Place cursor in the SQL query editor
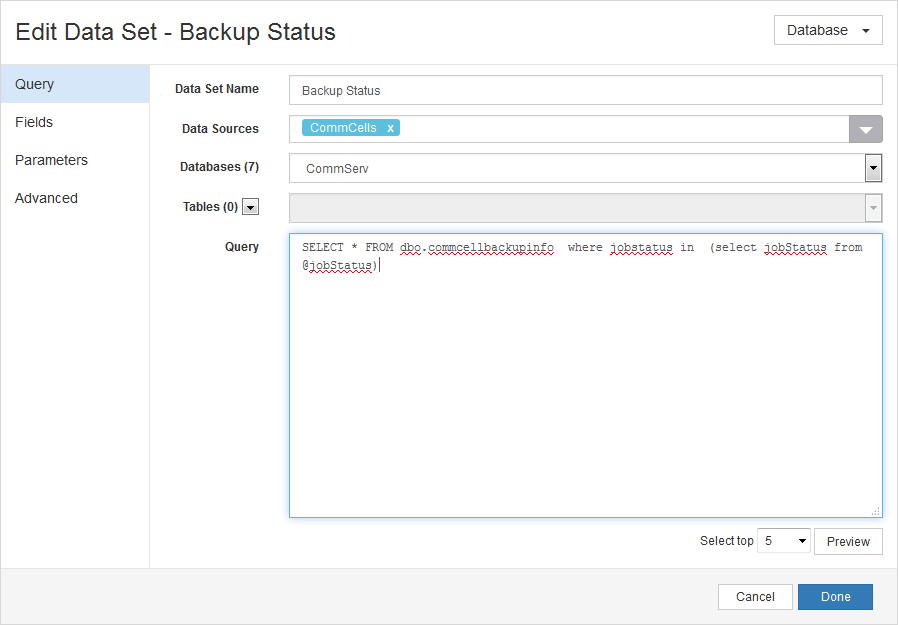898x625 pixels. 585,375
